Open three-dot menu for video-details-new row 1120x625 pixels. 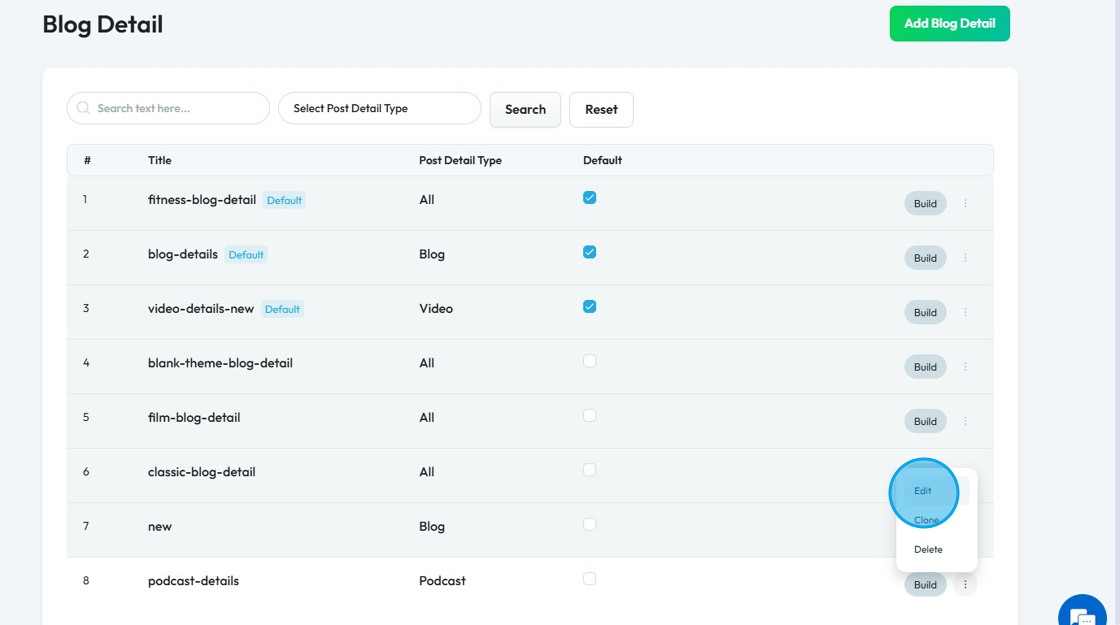pos(965,312)
